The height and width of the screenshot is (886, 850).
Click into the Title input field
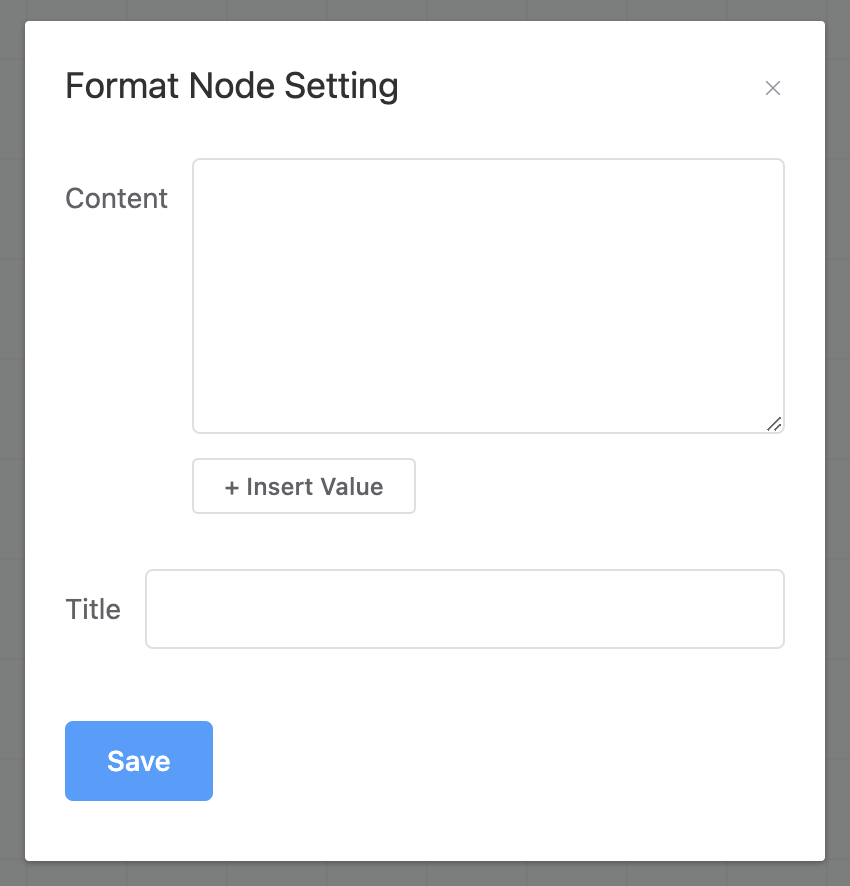(465, 609)
